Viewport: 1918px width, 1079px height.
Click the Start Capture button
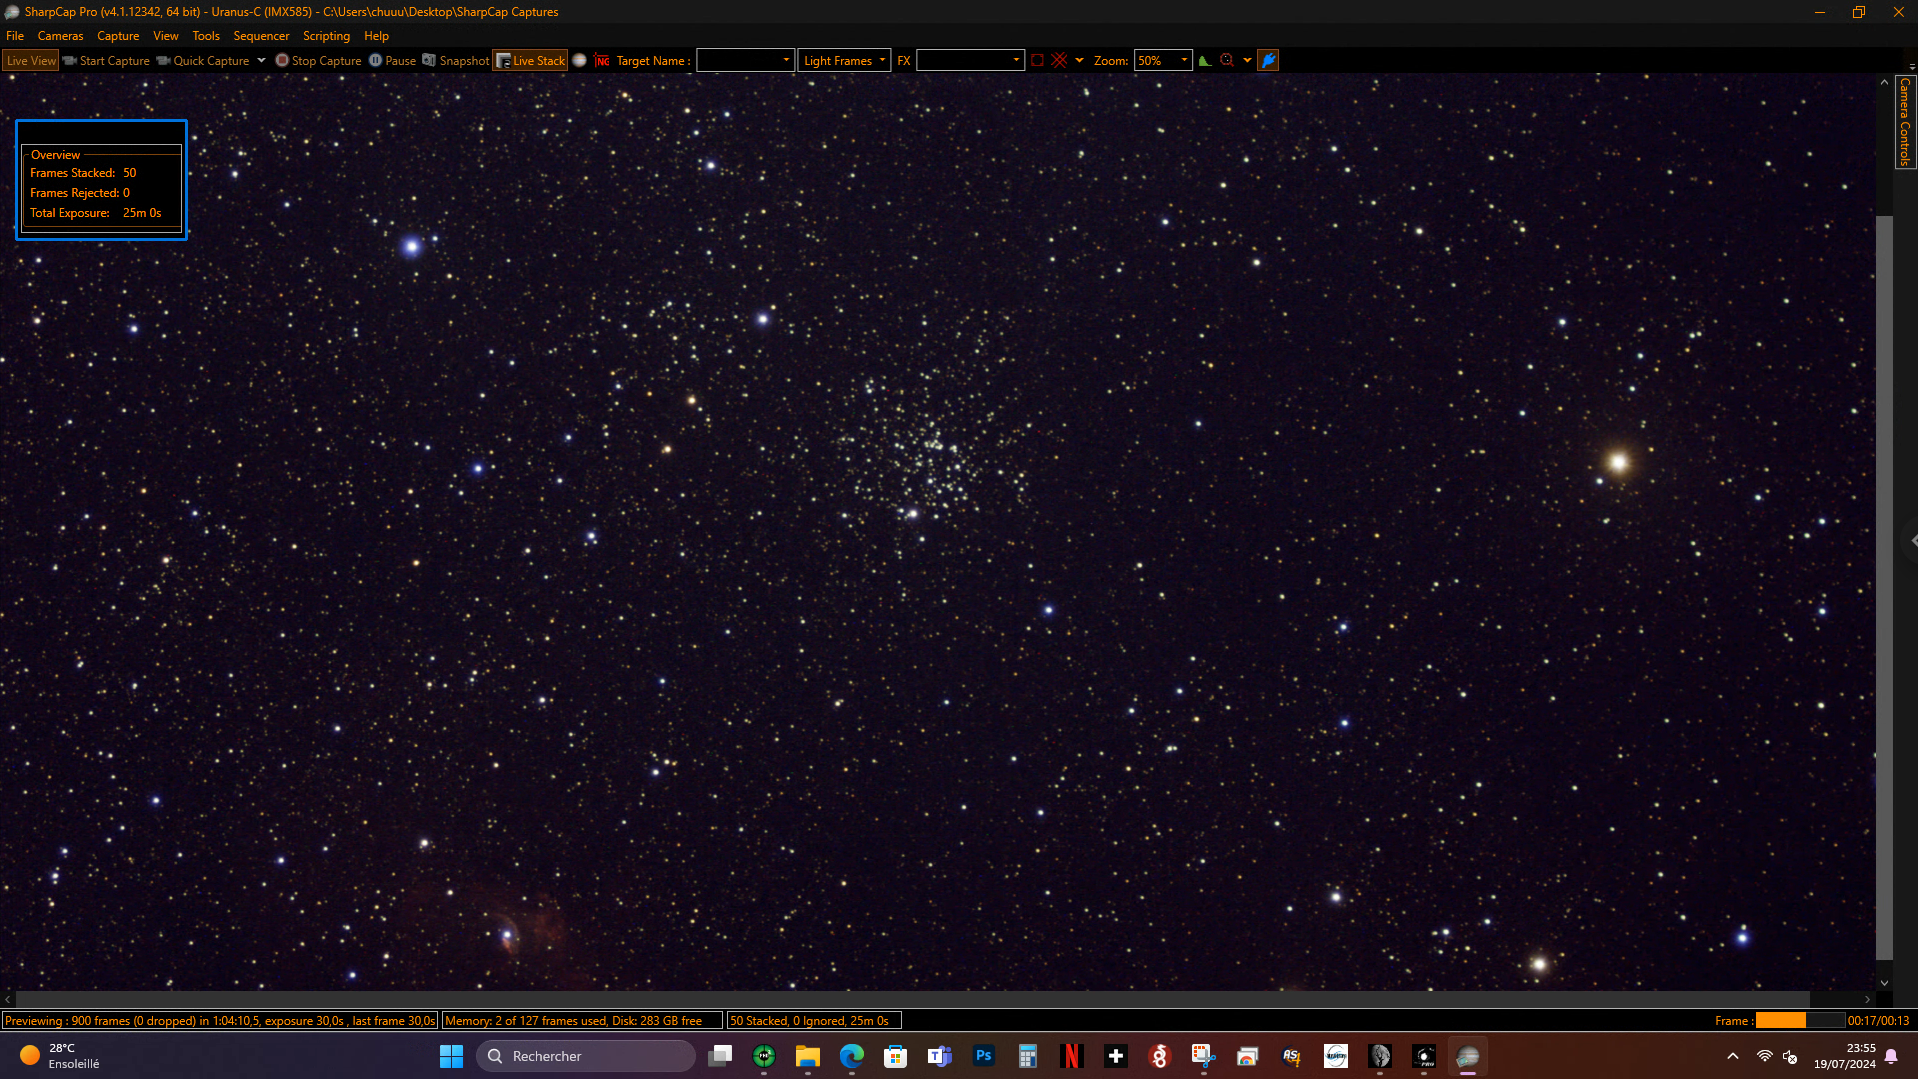pyautogui.click(x=106, y=60)
